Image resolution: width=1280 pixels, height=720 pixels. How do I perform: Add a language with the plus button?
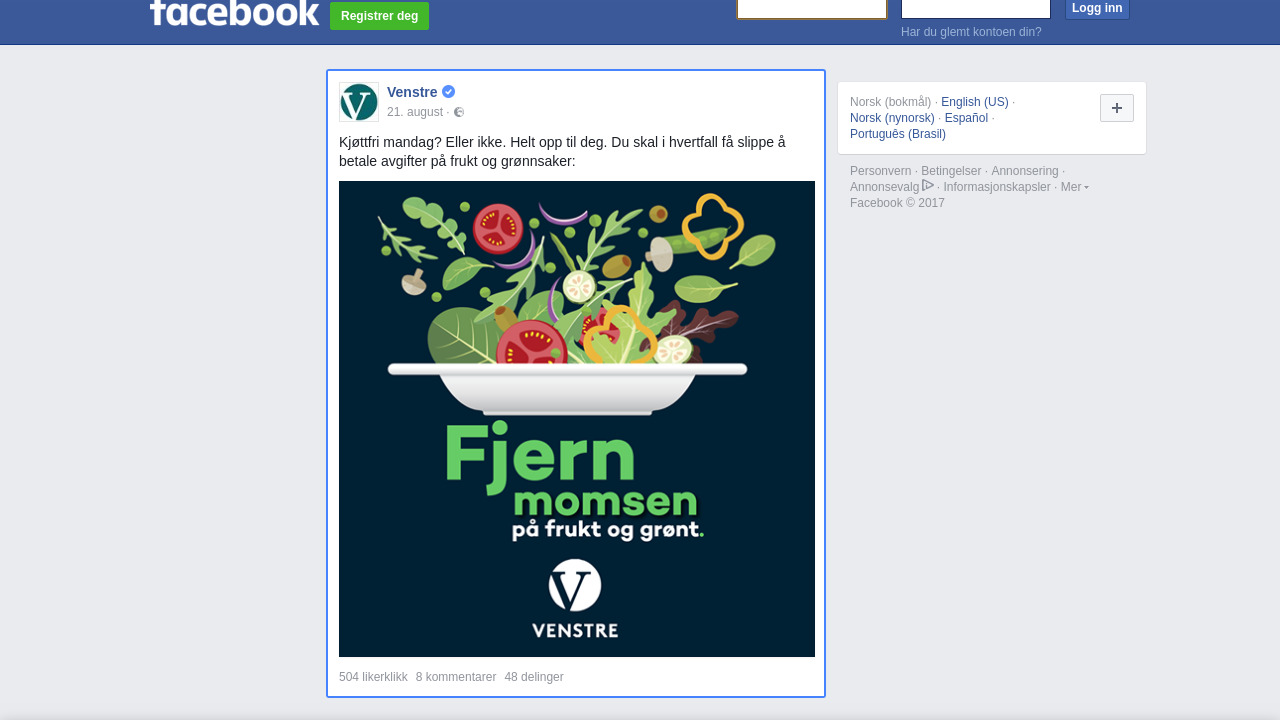1117,108
